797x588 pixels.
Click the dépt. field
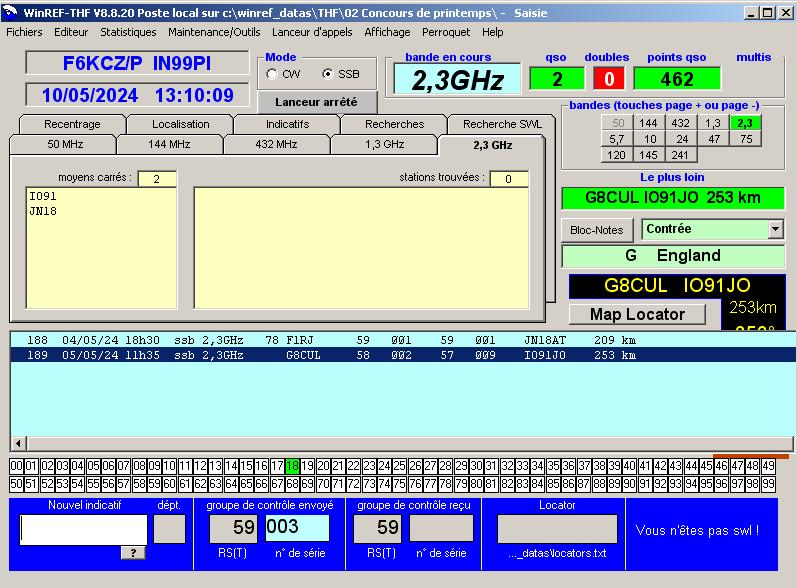point(170,529)
